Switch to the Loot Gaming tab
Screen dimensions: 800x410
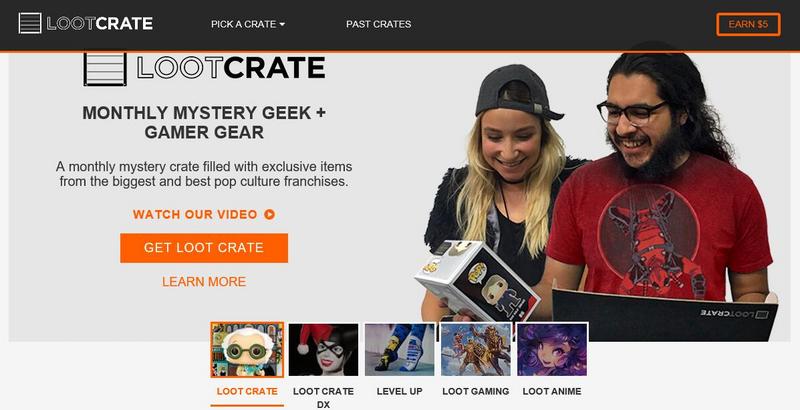click(476, 391)
